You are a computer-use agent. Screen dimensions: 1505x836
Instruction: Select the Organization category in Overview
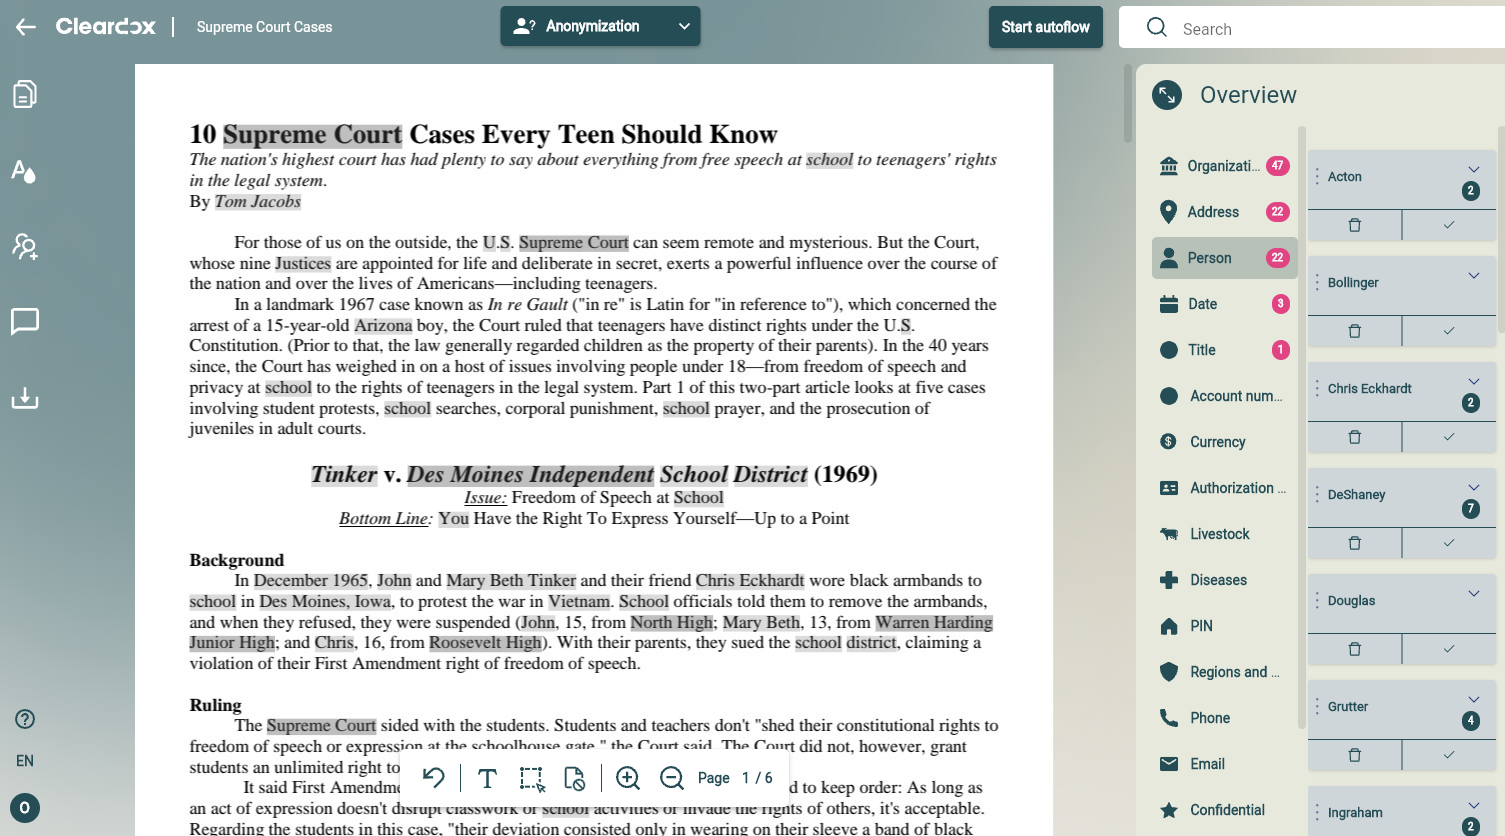[1224, 166]
